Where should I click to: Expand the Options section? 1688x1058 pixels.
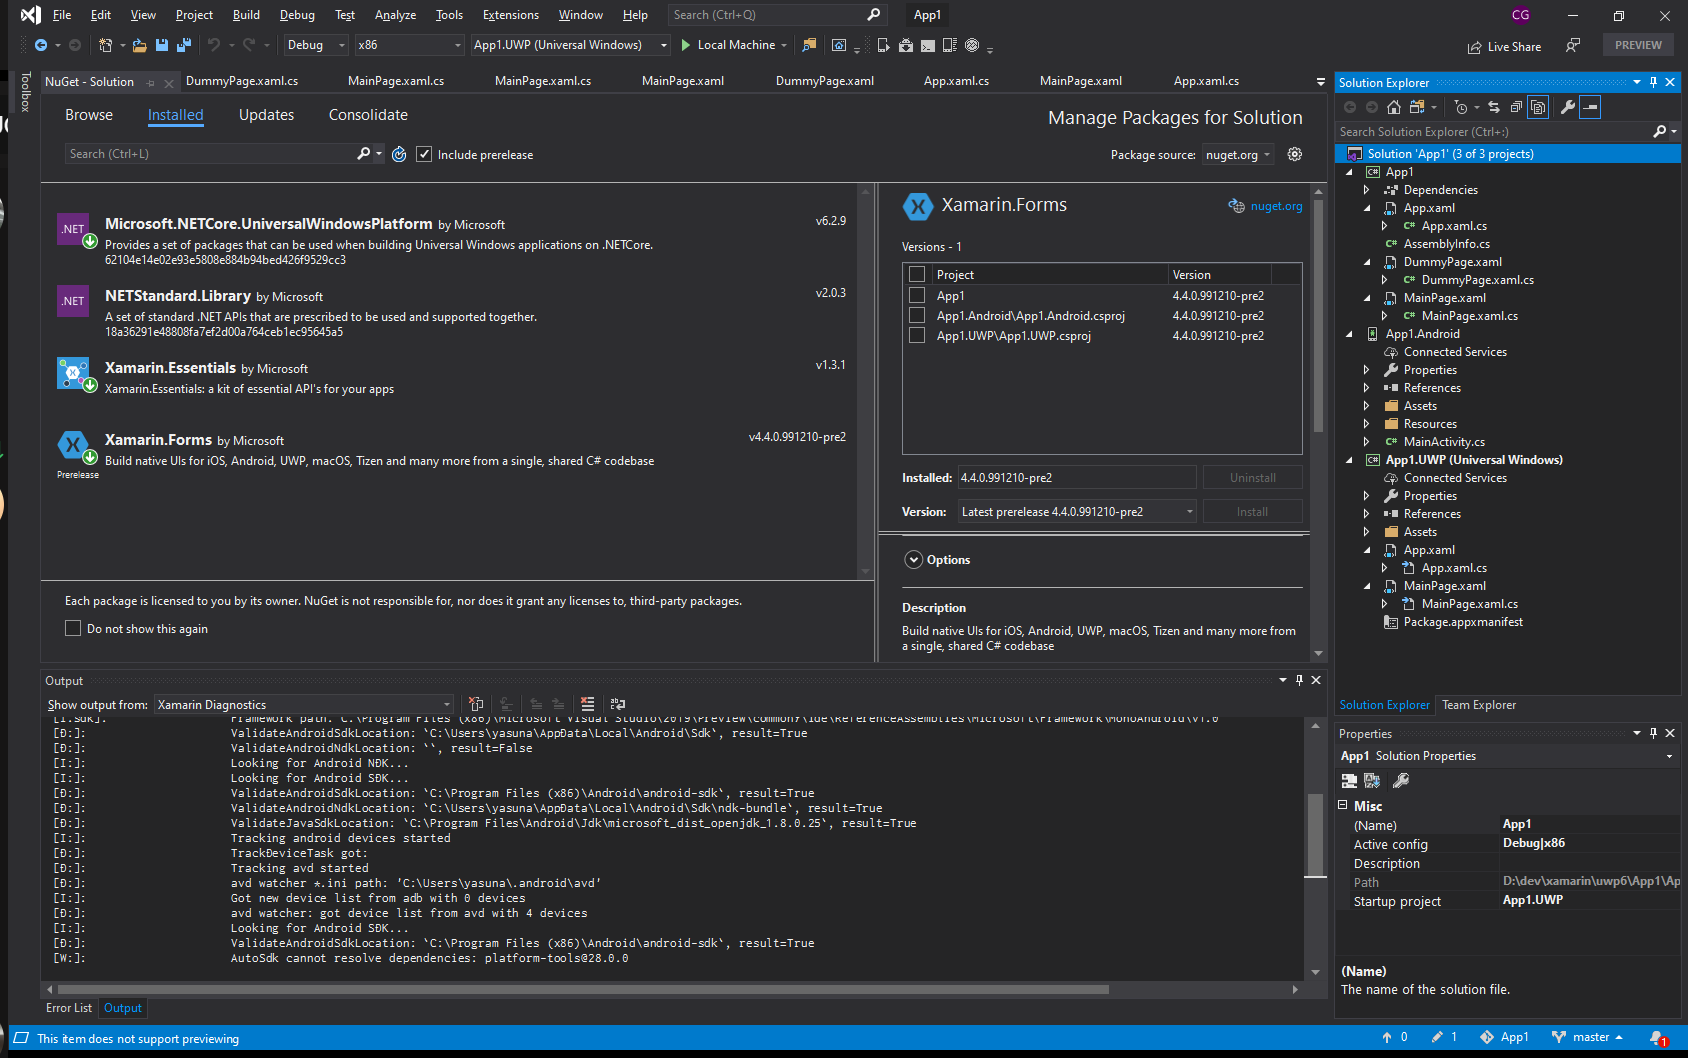pos(914,560)
